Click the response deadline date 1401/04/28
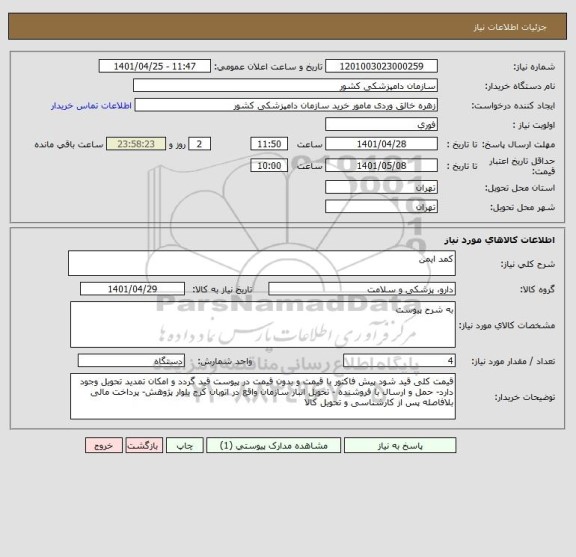Viewport: 576px width, 557px height. point(381,144)
